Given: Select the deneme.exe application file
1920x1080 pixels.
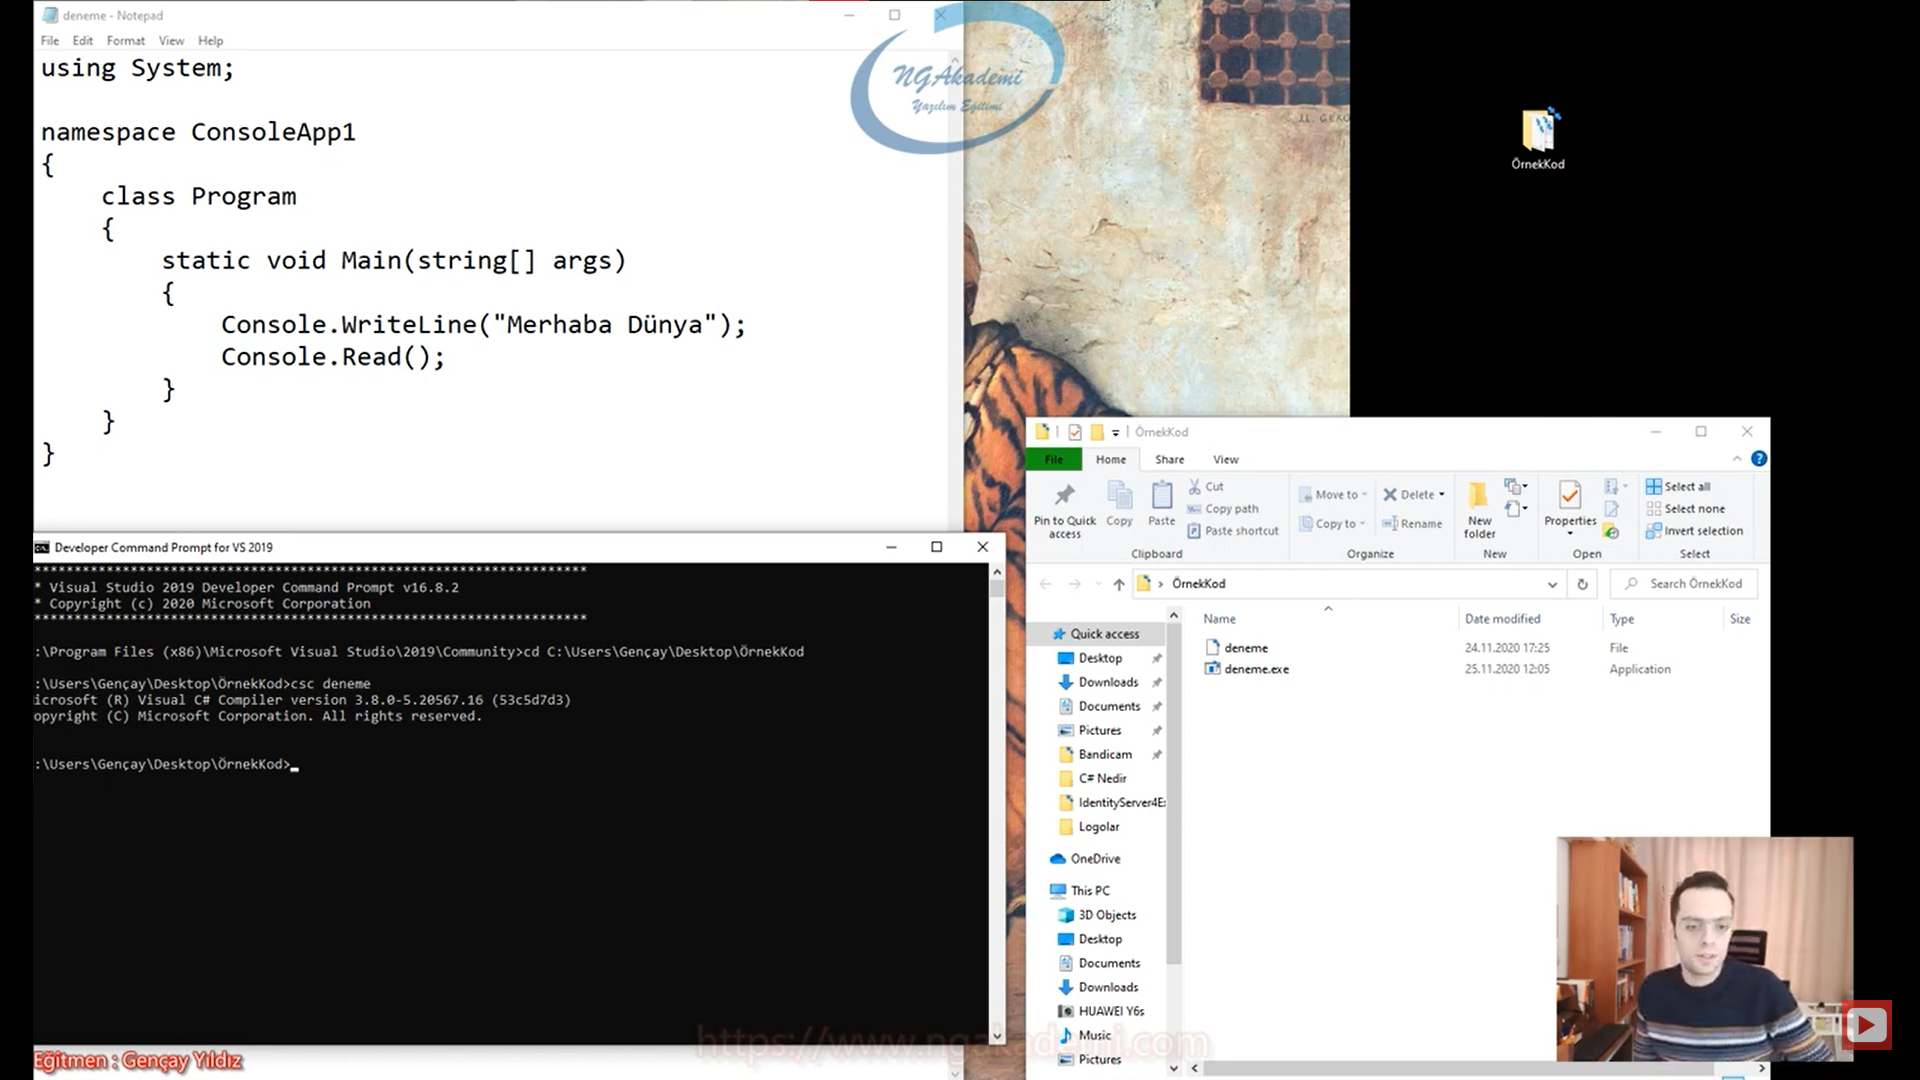Looking at the screenshot, I should click(x=1247, y=669).
